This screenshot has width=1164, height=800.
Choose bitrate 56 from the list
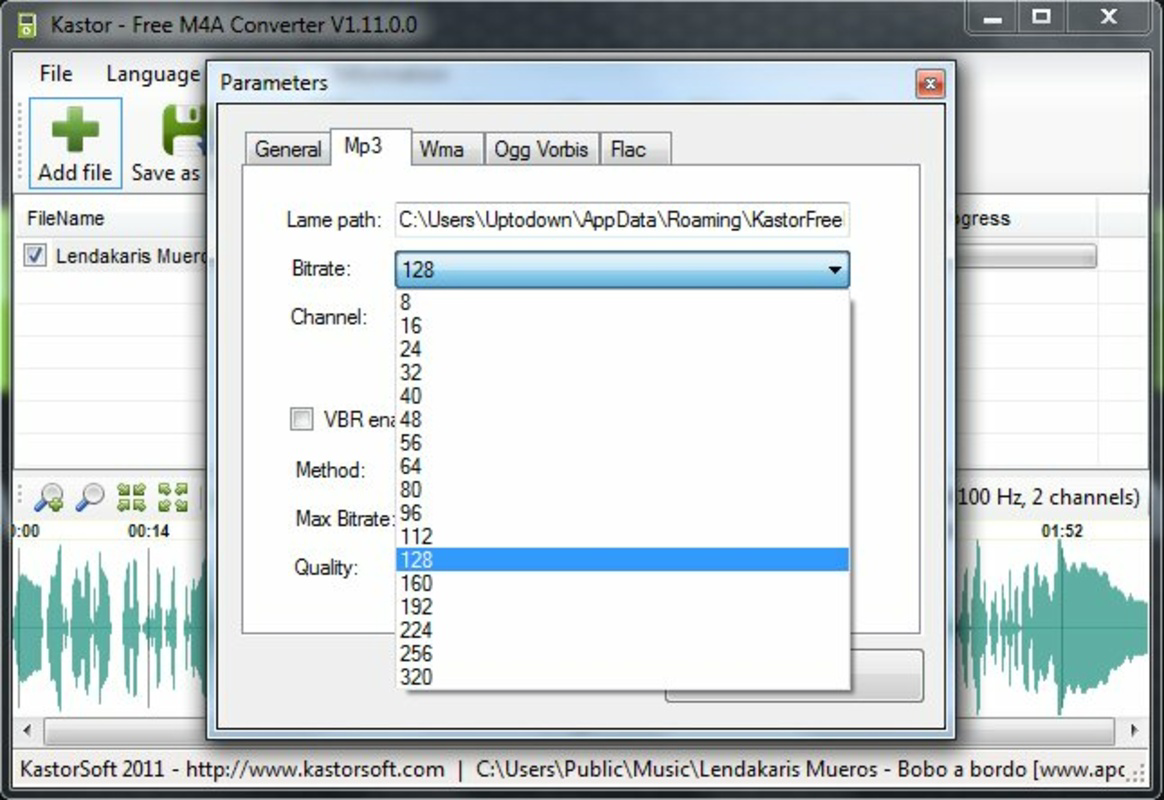pyautogui.click(x=621, y=443)
